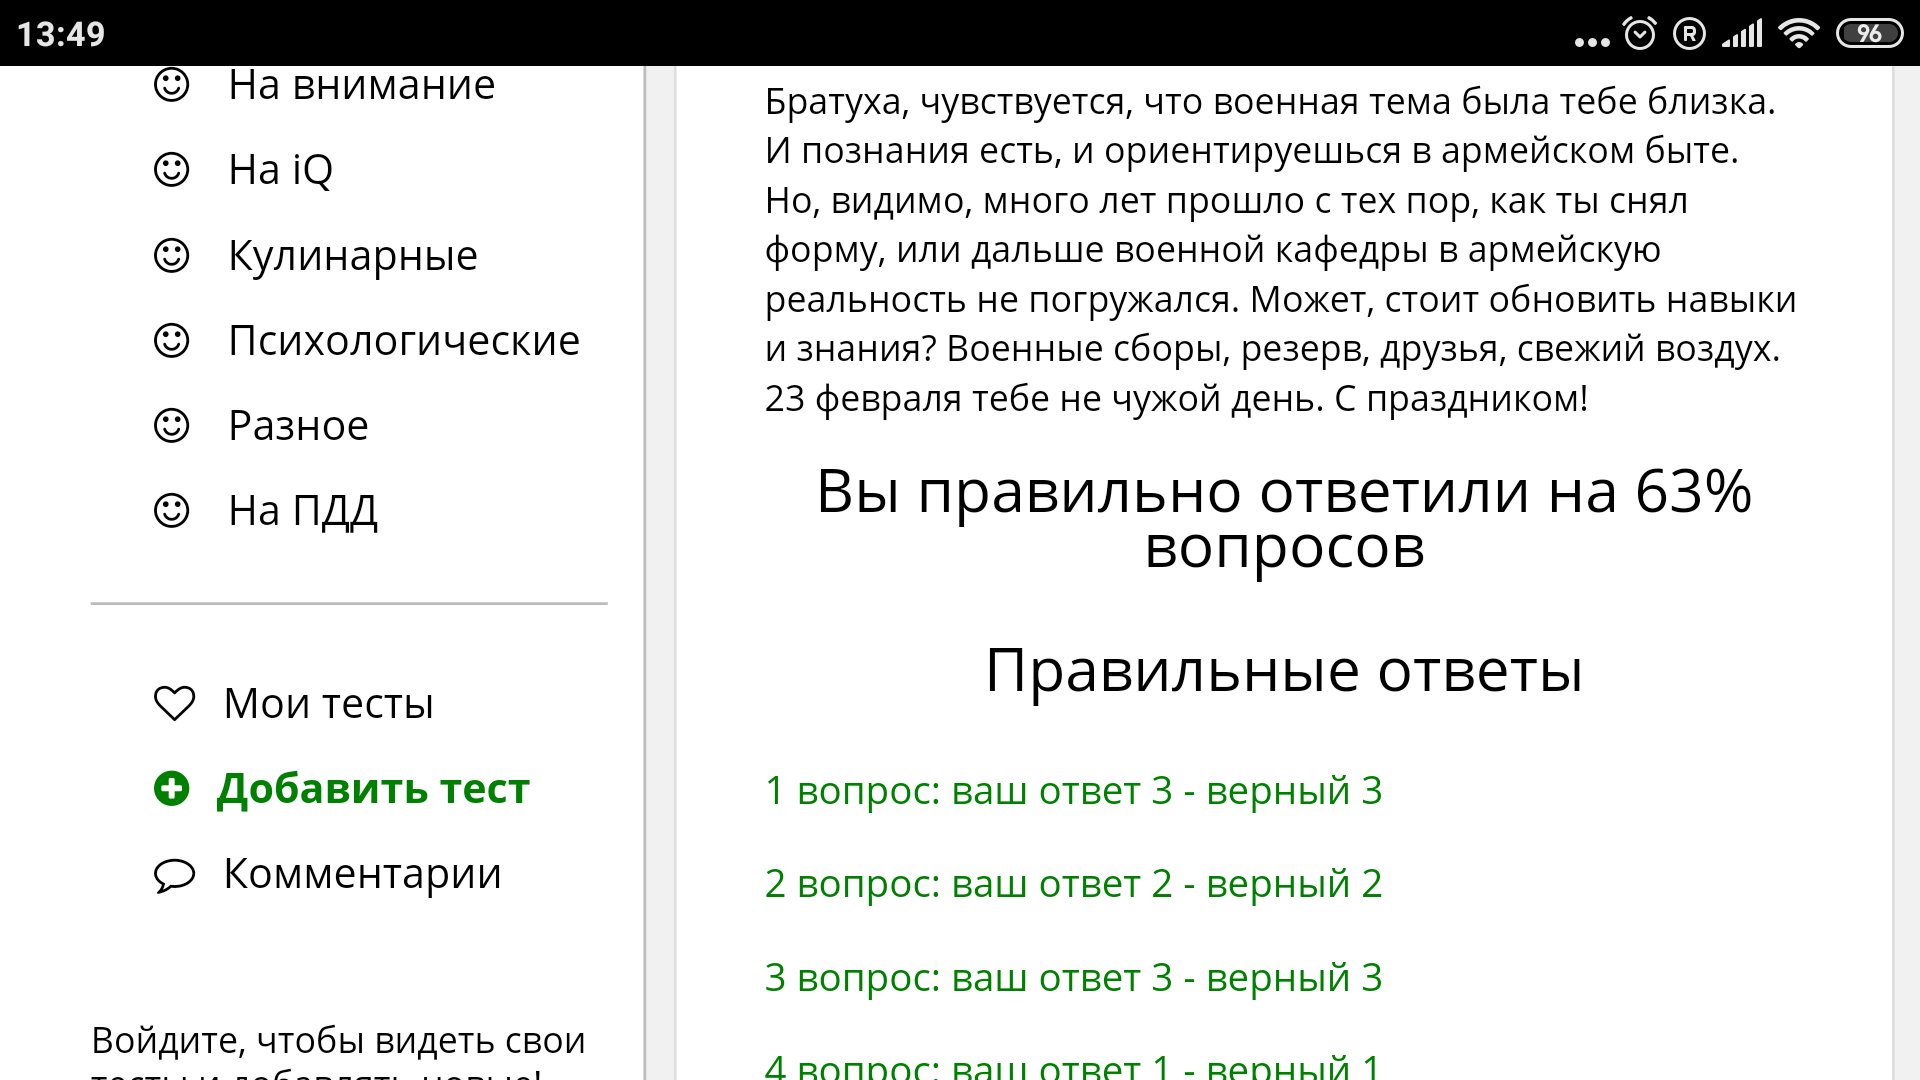Go to the На ПДД category

(x=303, y=511)
